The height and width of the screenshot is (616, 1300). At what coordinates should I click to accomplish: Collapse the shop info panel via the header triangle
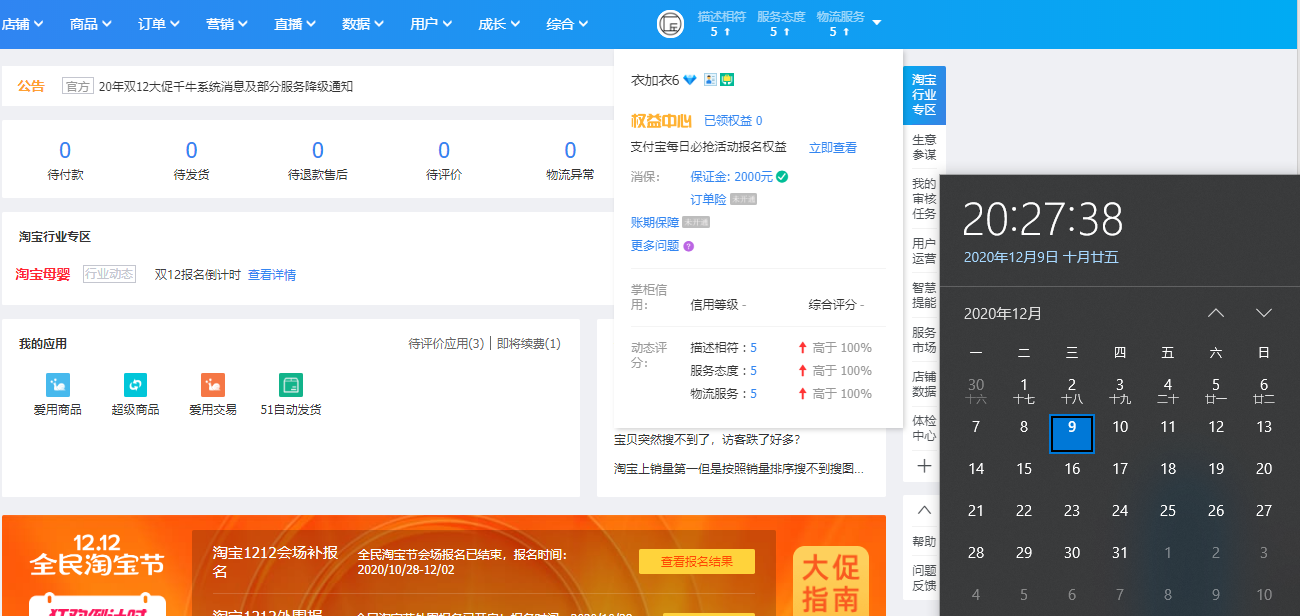877,23
